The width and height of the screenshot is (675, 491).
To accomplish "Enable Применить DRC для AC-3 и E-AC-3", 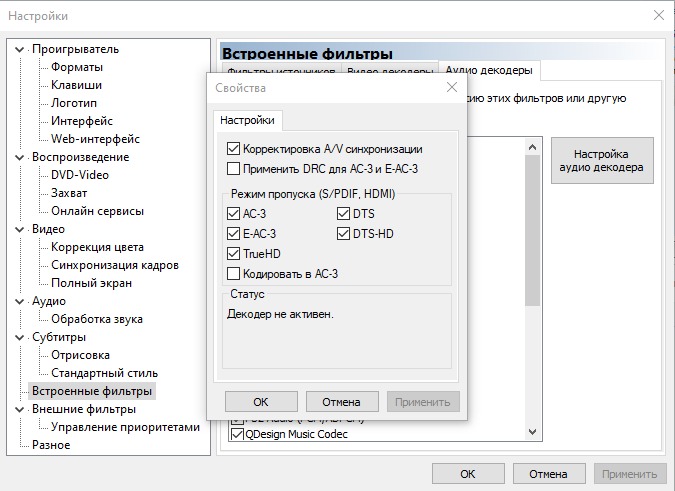I will (234, 169).
